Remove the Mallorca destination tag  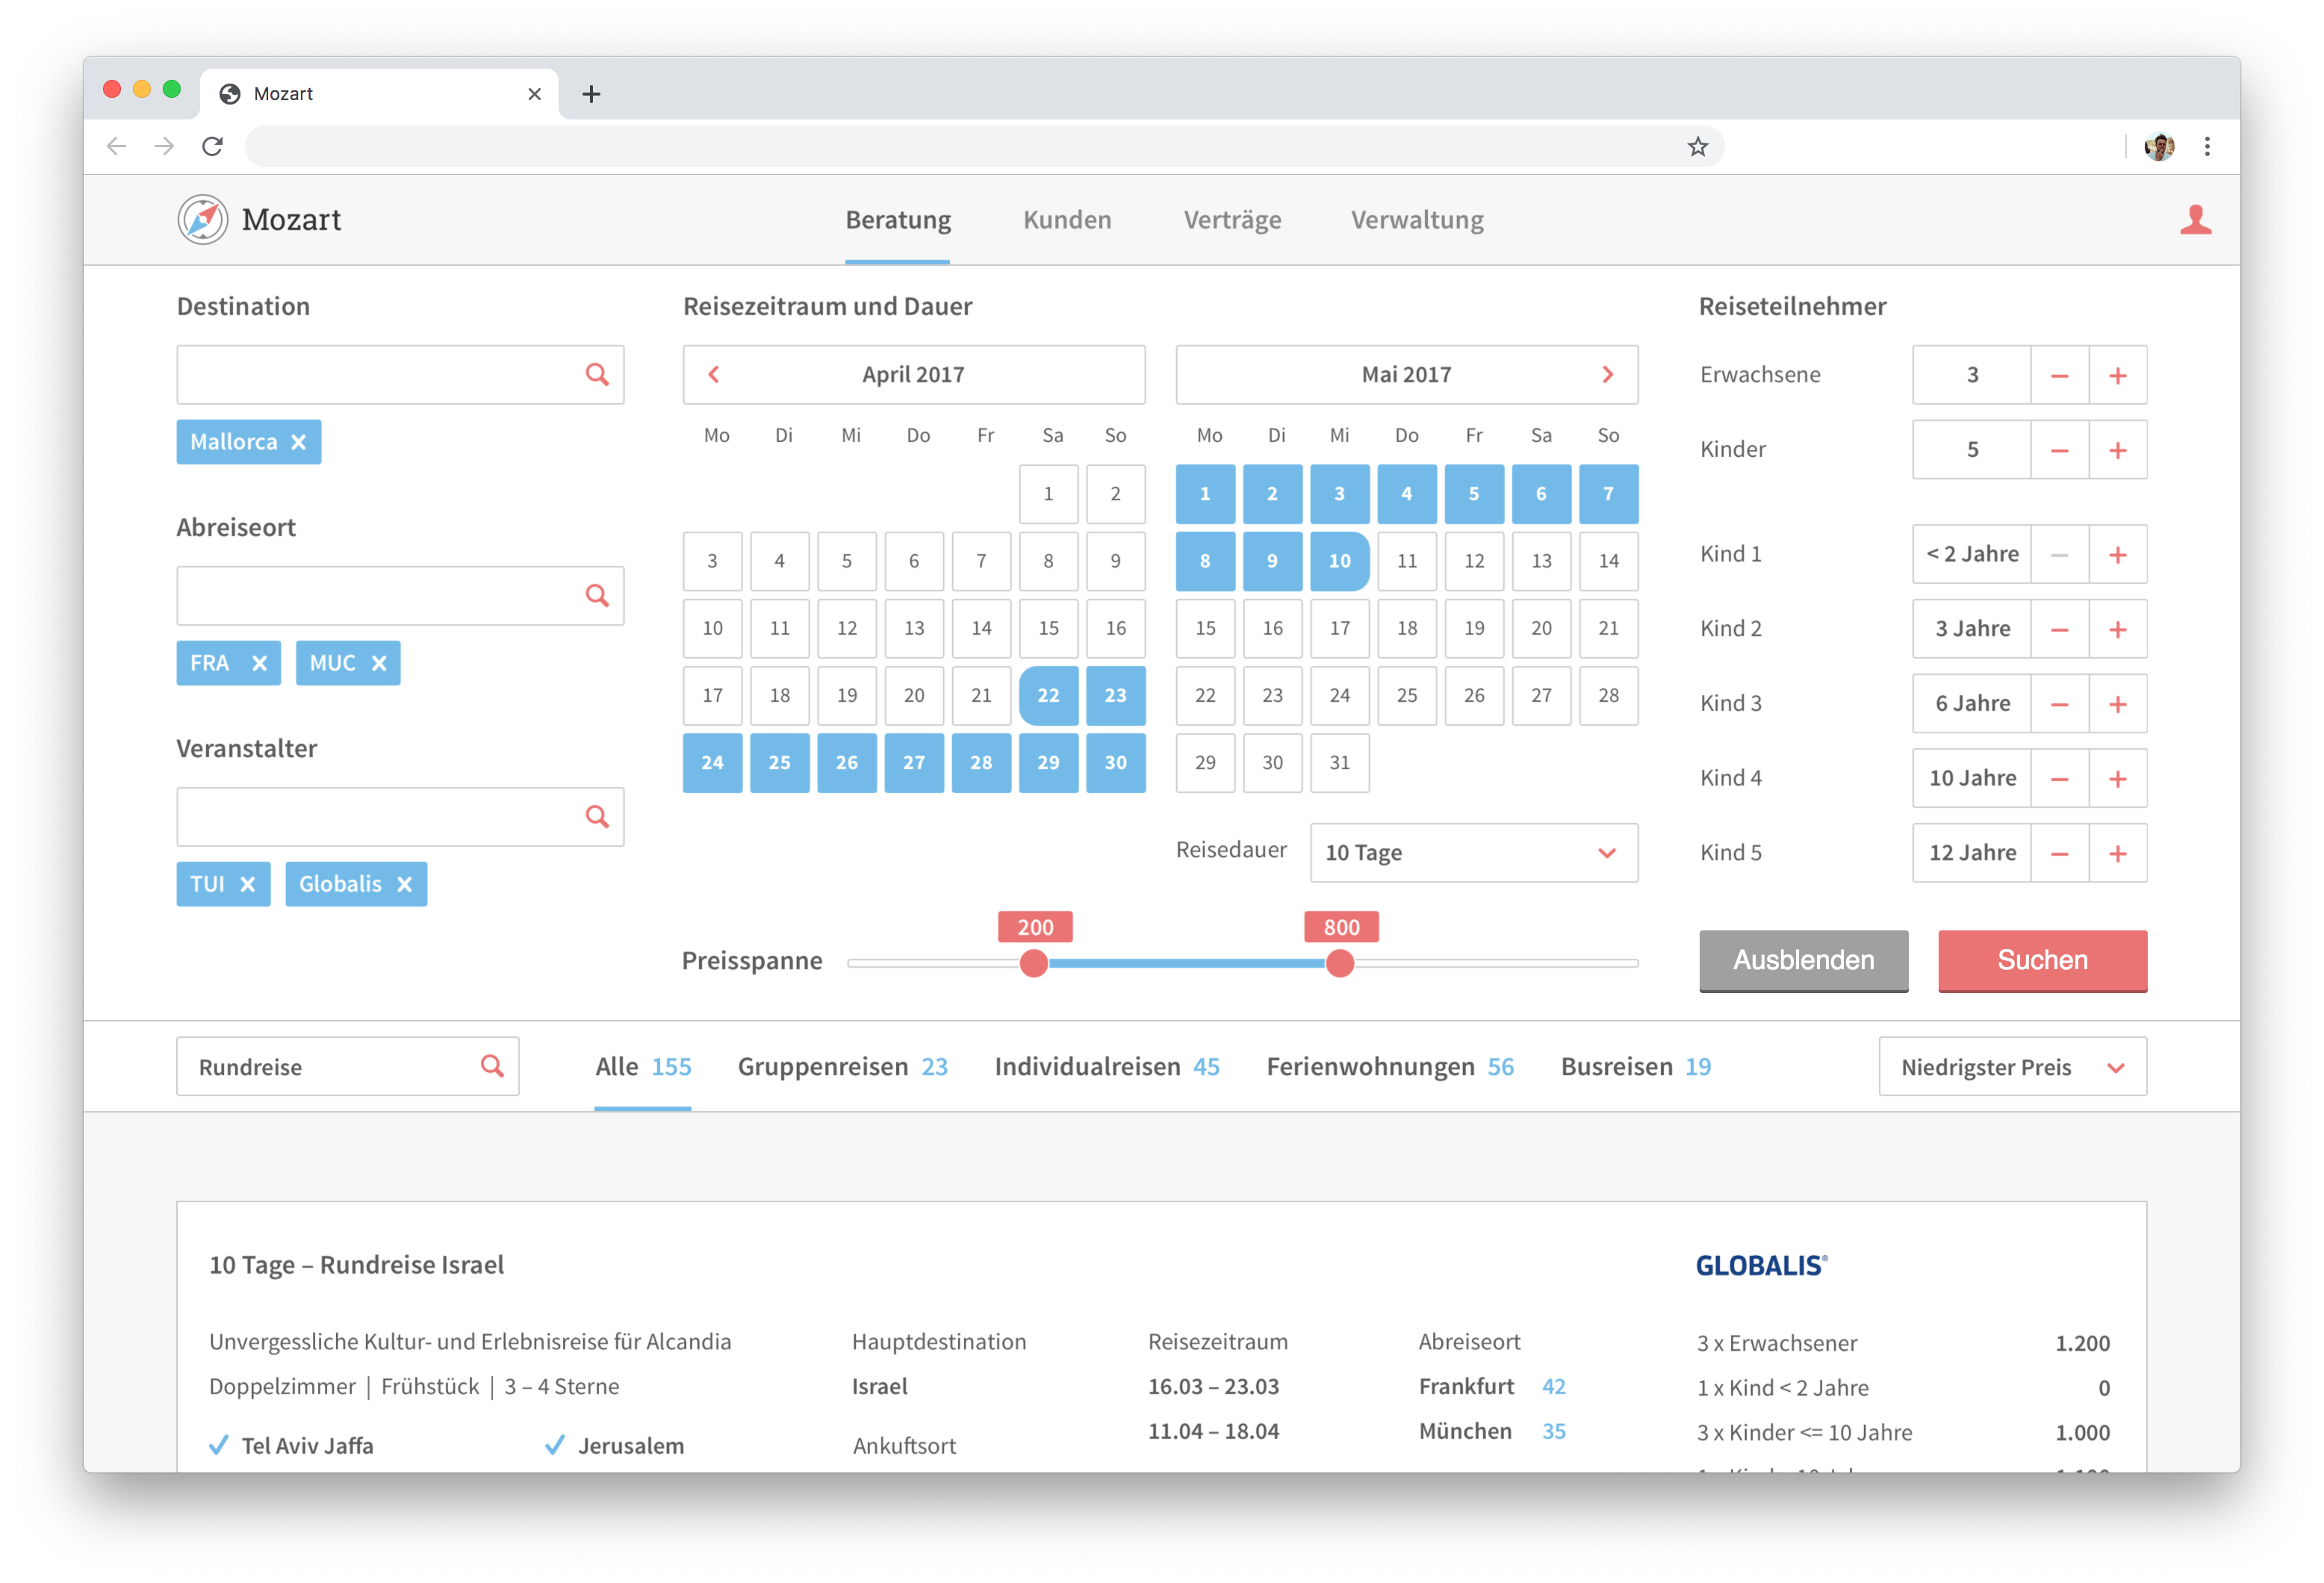[298, 442]
